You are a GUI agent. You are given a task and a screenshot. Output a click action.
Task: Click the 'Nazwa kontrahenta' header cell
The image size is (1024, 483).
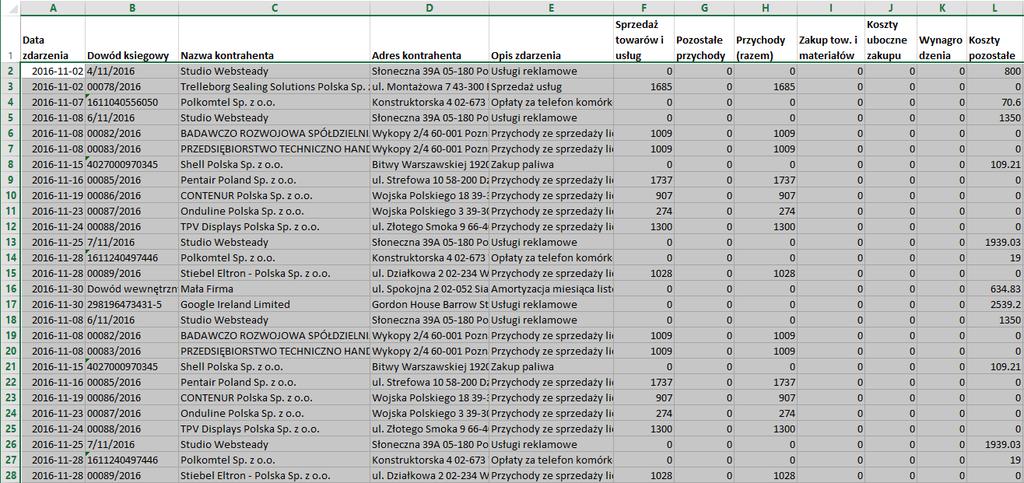coord(274,39)
